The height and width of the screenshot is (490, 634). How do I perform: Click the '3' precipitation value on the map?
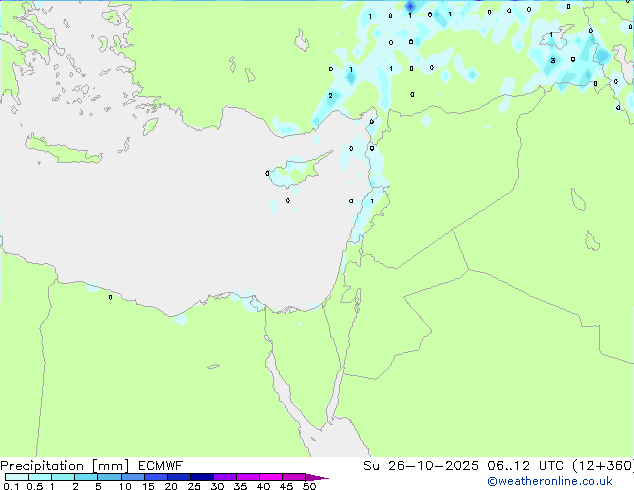(x=553, y=61)
